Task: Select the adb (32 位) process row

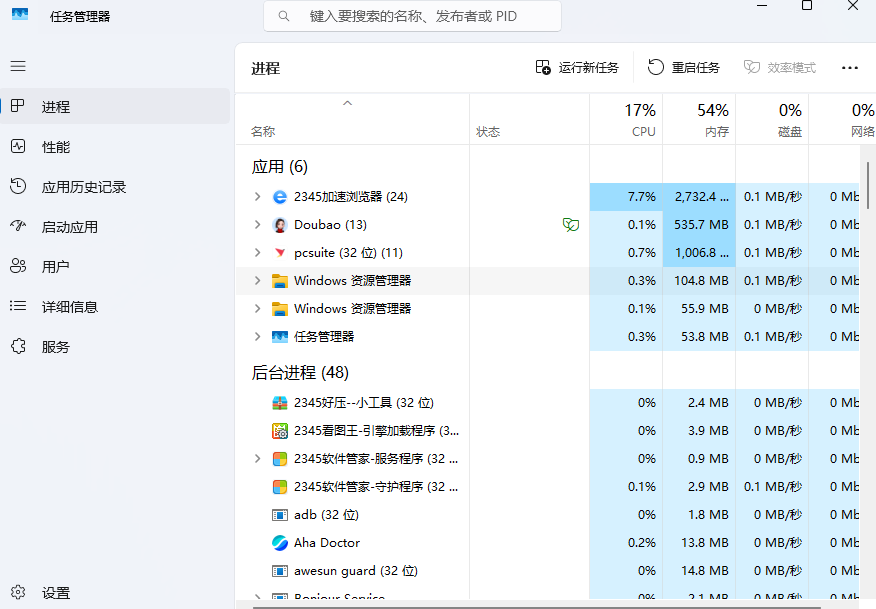Action: pyautogui.click(x=548, y=515)
